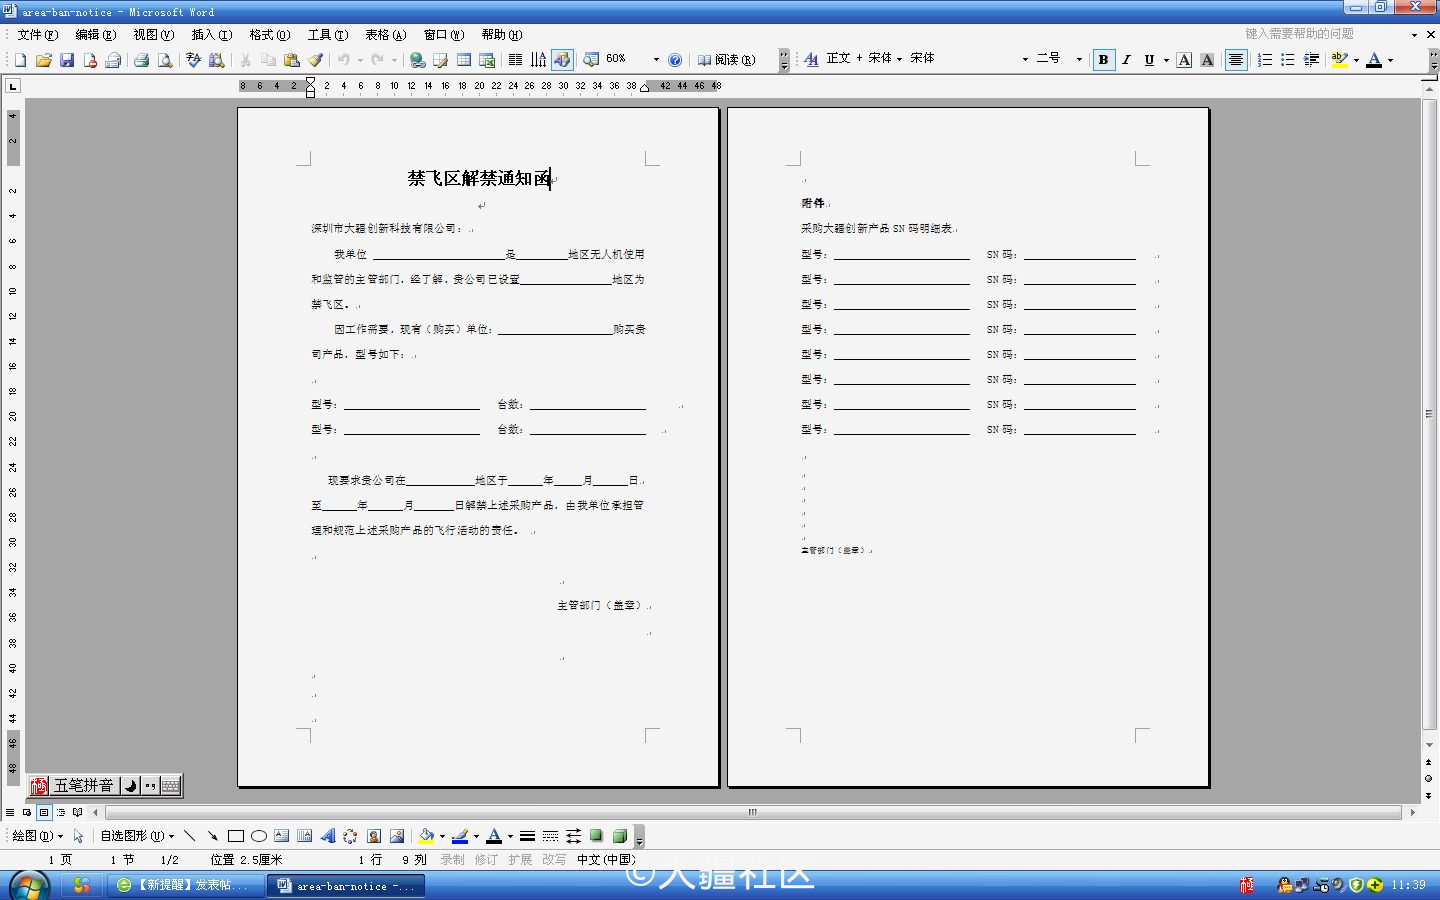1440x900 pixels.
Task: Toggle character shading button
Action: pyautogui.click(x=1207, y=60)
